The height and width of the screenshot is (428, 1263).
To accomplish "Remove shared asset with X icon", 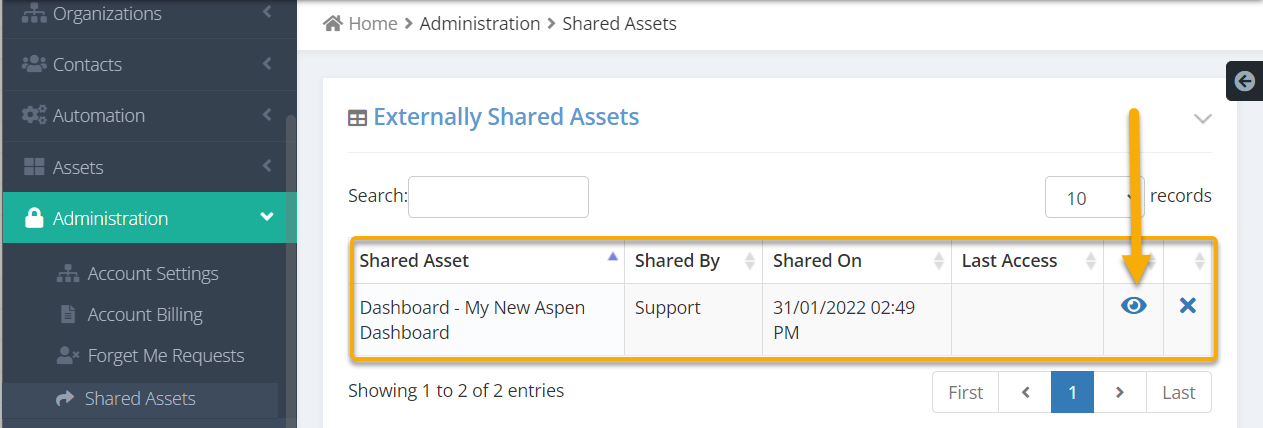I will [1188, 306].
